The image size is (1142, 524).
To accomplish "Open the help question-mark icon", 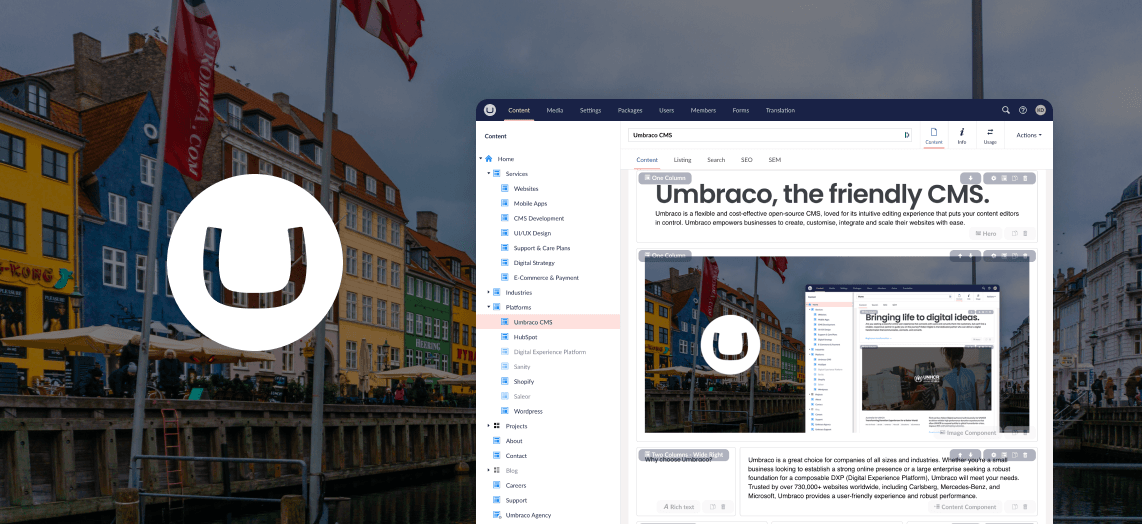I will click(x=1023, y=110).
